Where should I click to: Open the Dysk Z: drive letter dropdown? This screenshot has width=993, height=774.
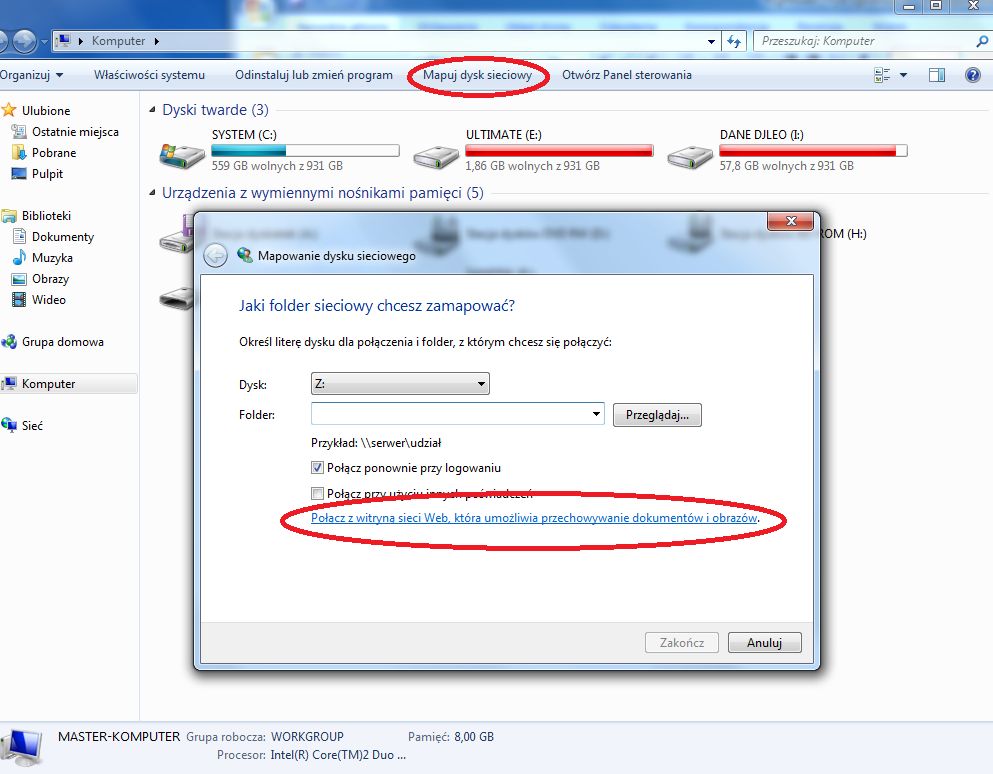coord(481,384)
